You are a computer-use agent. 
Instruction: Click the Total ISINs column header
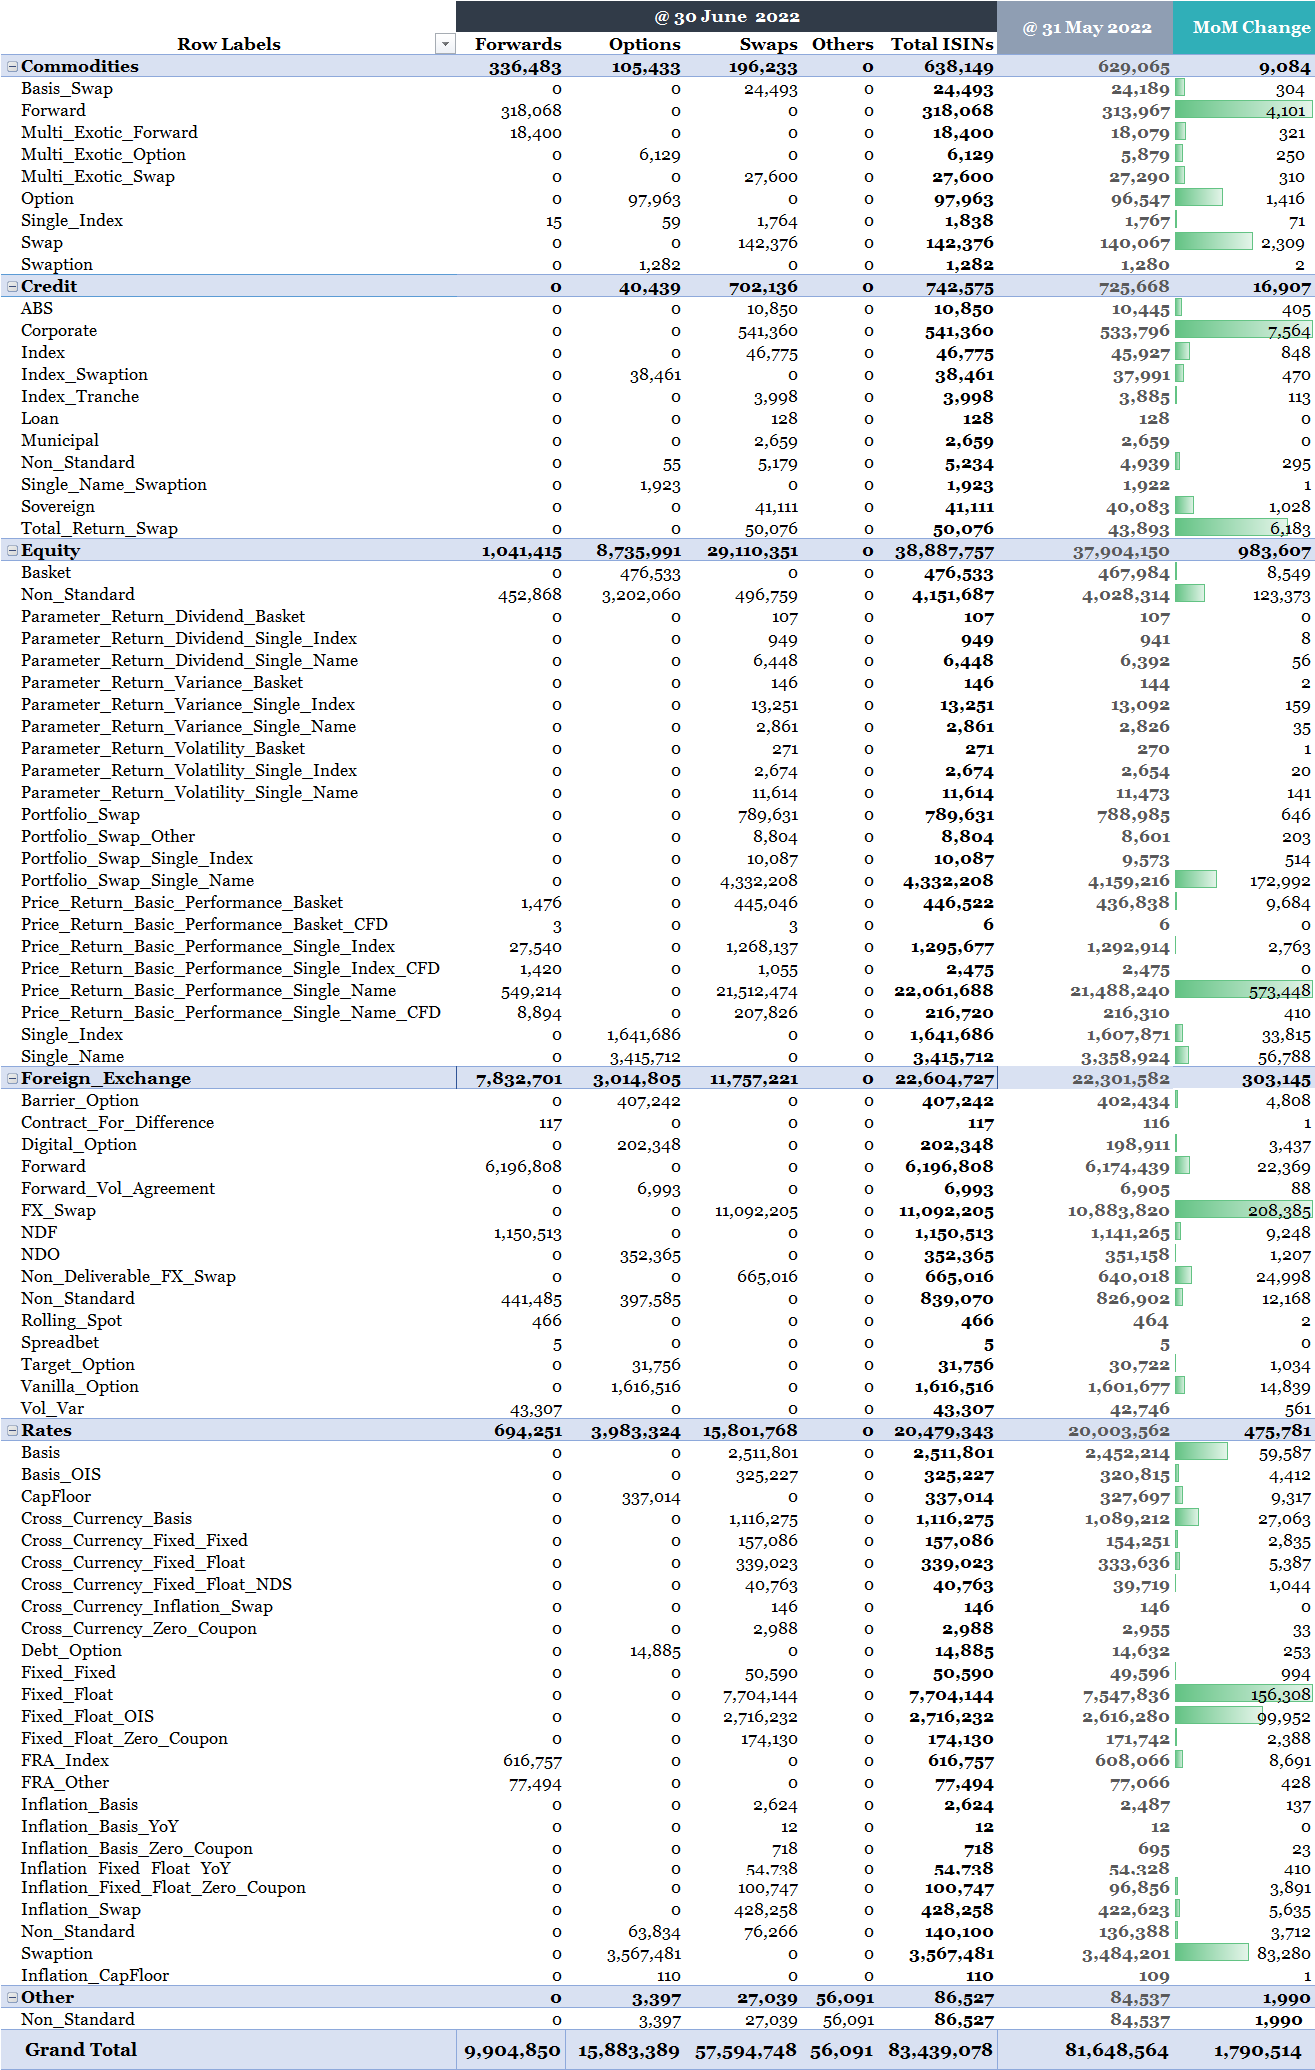click(x=942, y=44)
